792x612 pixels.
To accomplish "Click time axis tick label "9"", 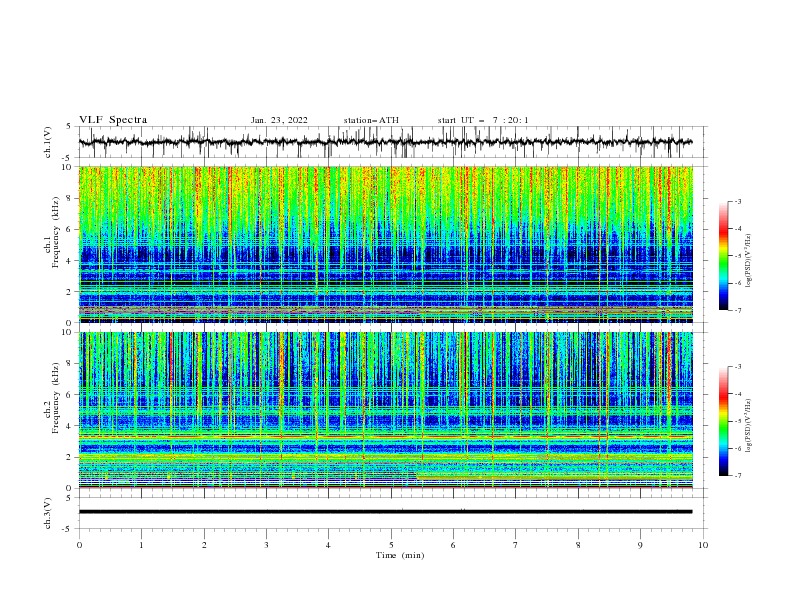I will pyautogui.click(x=640, y=545).
